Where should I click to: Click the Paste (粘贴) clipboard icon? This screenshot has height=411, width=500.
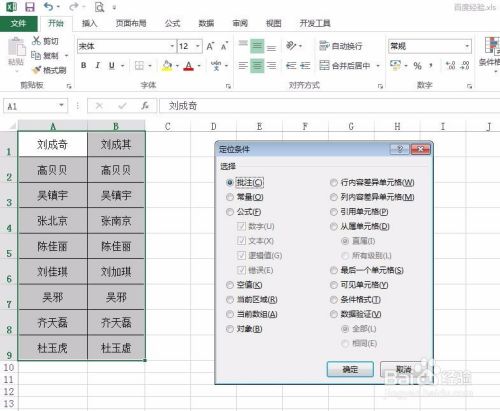[16, 47]
